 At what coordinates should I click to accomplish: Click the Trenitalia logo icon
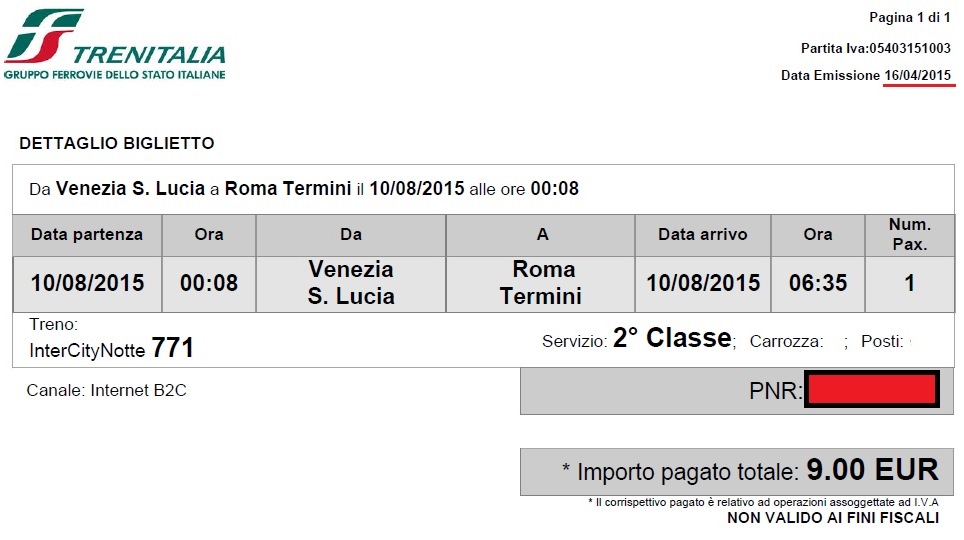point(43,36)
